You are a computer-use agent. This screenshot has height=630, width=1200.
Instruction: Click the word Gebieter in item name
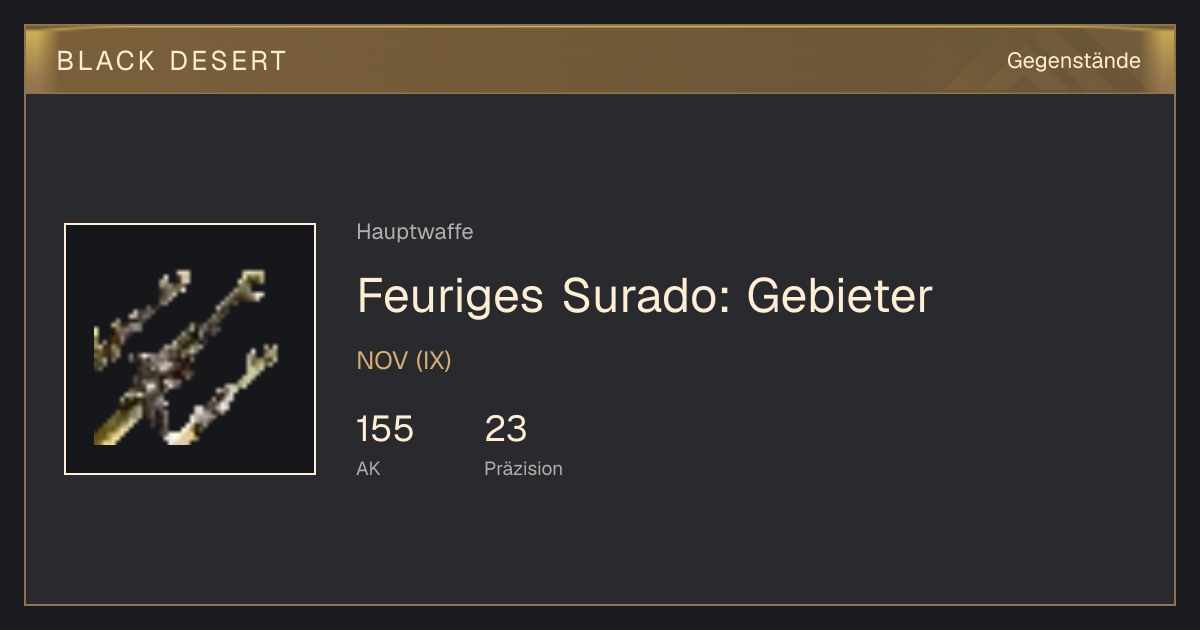tap(839, 296)
